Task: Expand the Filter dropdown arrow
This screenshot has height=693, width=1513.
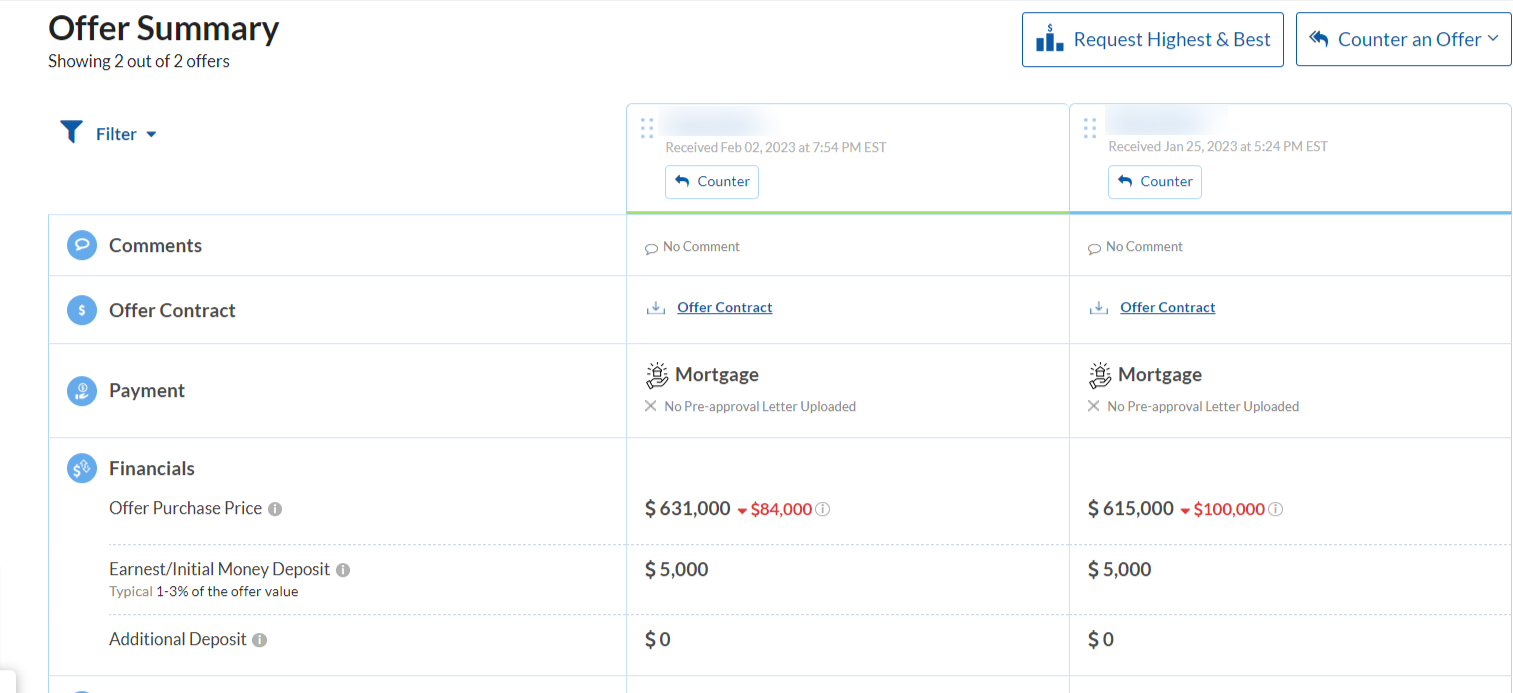Action: pos(151,134)
